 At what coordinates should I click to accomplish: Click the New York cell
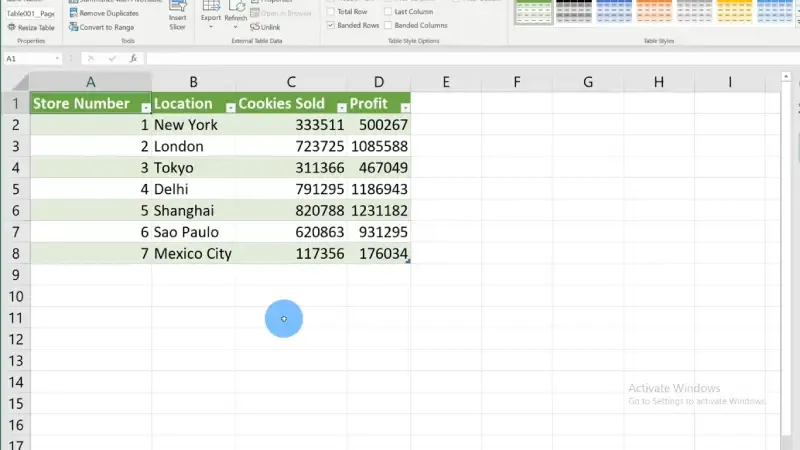(193, 125)
